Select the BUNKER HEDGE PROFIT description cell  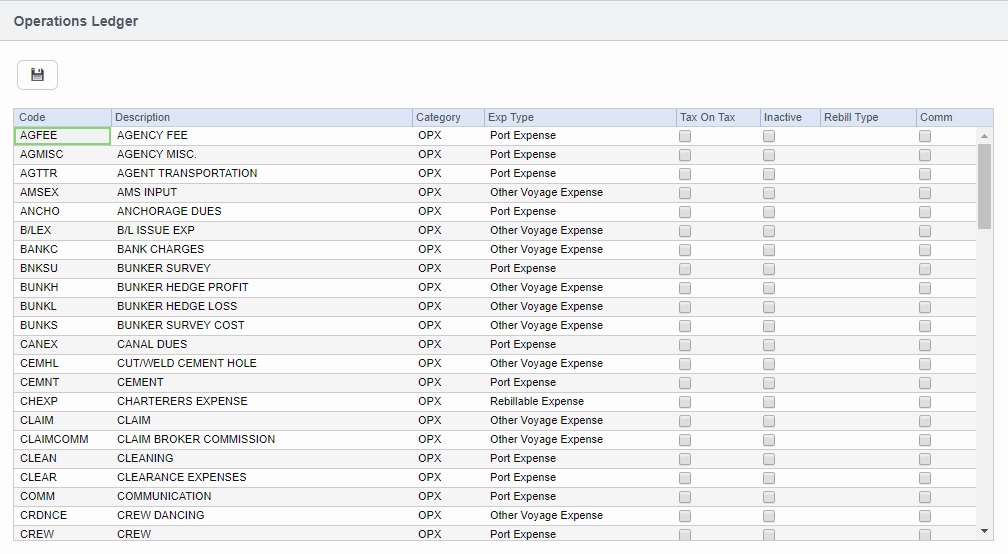pyautogui.click(x=261, y=288)
